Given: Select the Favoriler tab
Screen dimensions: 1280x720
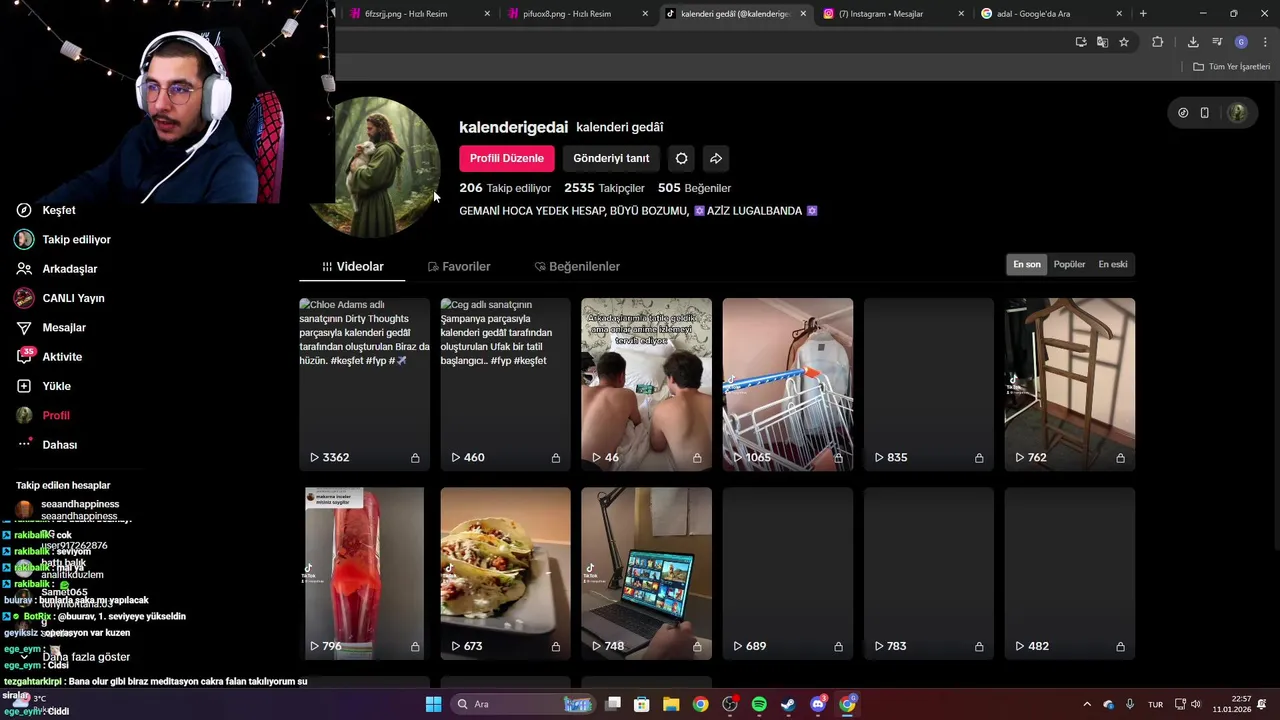Looking at the screenshot, I should point(459,267).
